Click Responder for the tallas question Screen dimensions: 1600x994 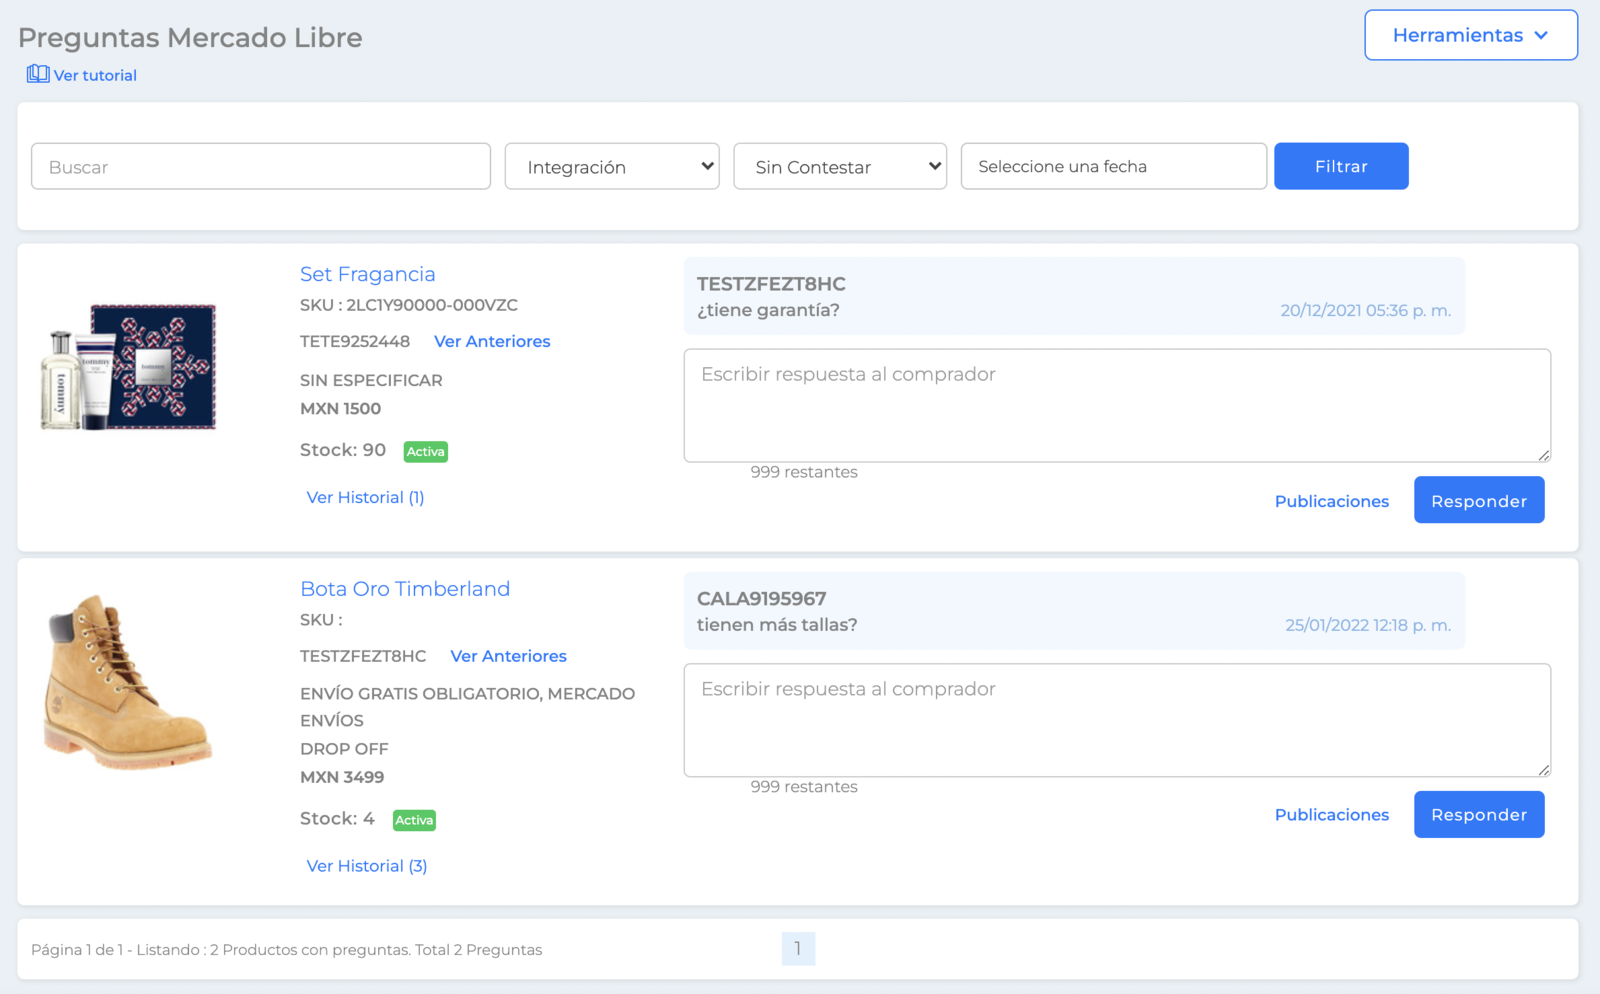[x=1479, y=814]
